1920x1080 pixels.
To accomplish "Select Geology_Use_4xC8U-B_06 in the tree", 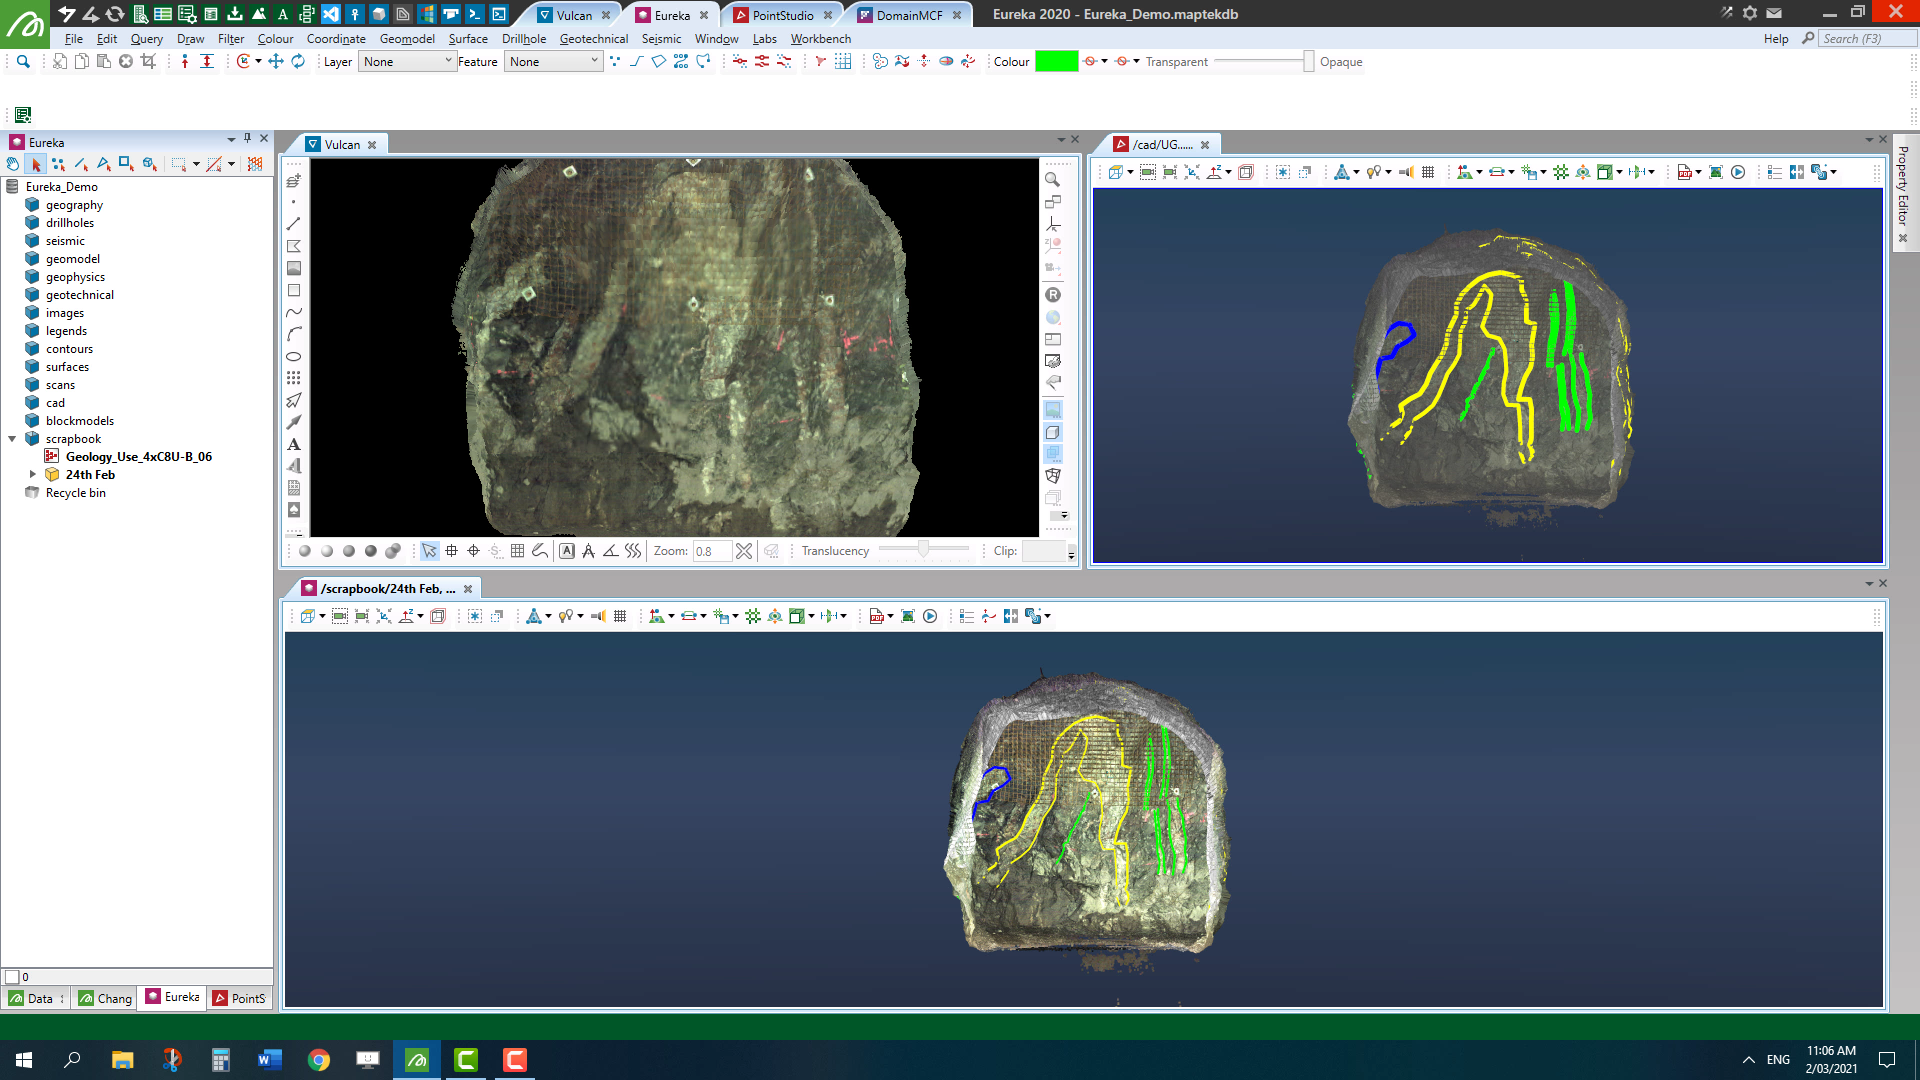I will tap(139, 457).
